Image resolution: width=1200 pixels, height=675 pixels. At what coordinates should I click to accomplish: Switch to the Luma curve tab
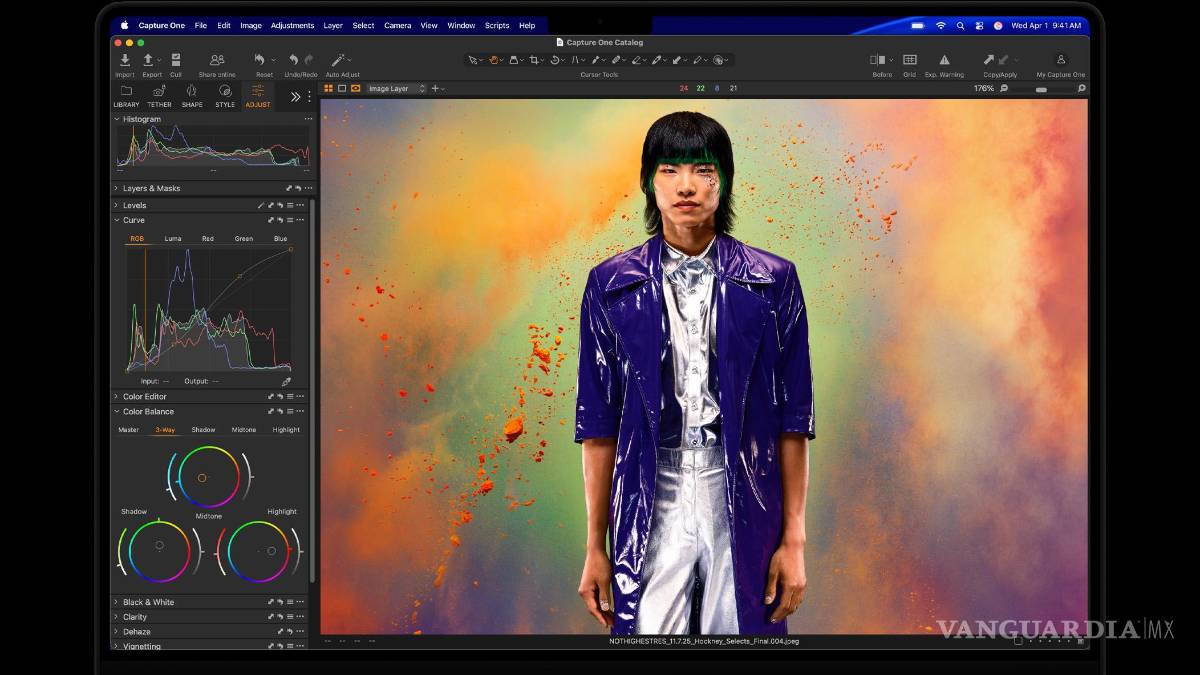coord(173,239)
